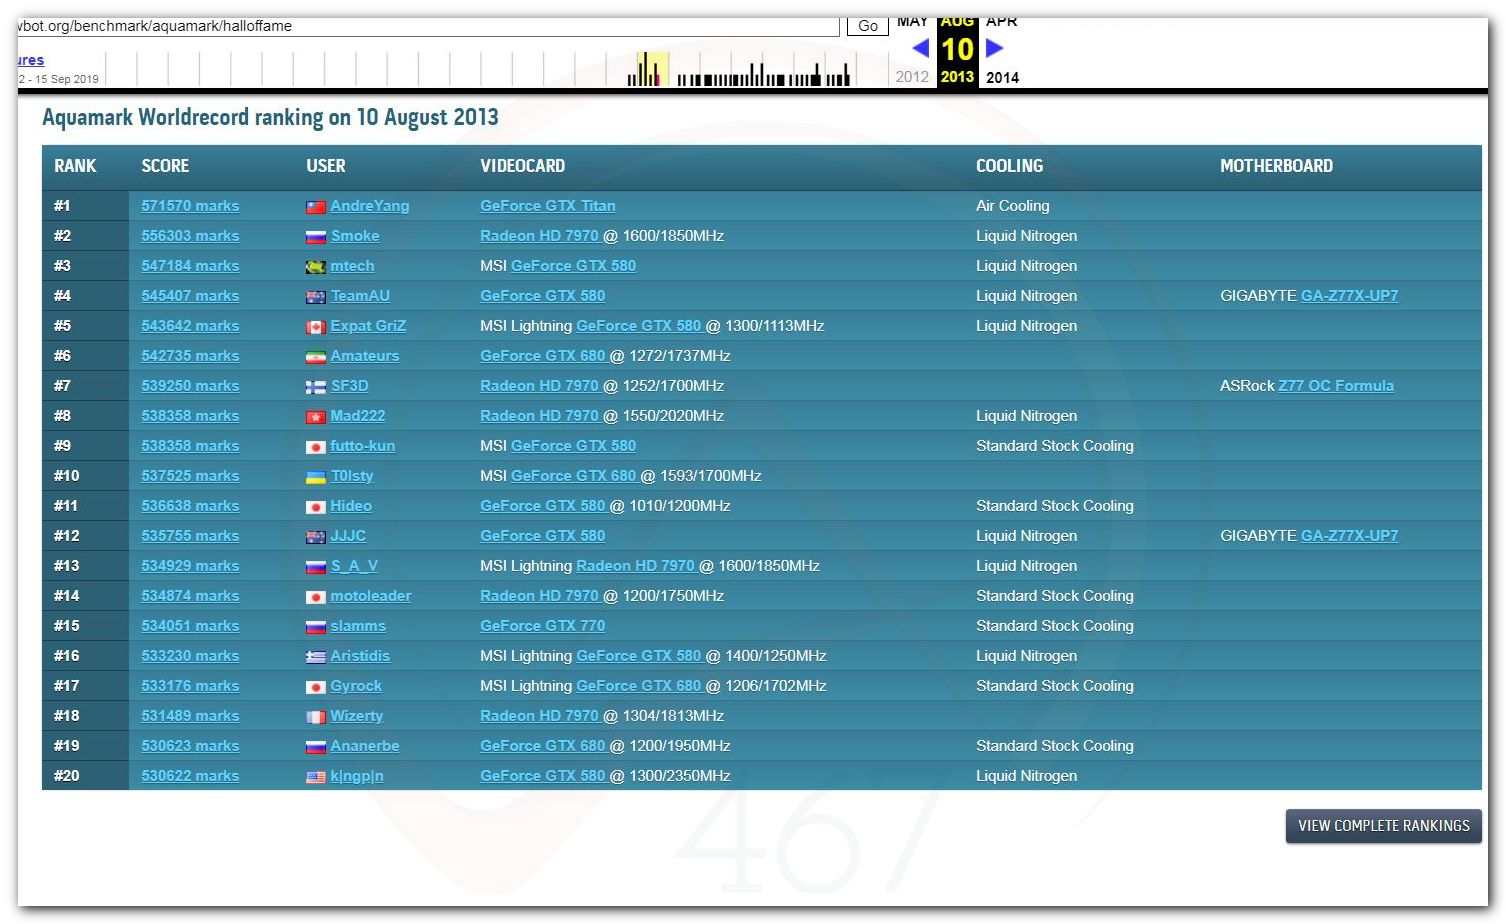Click the Australian flag beside JJJC

pos(315,537)
